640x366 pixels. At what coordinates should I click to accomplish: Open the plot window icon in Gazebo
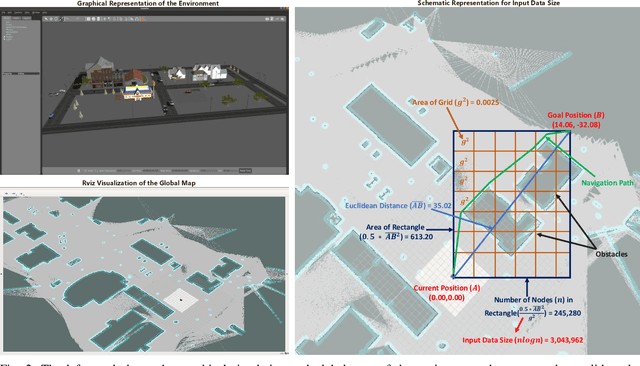click(277, 19)
